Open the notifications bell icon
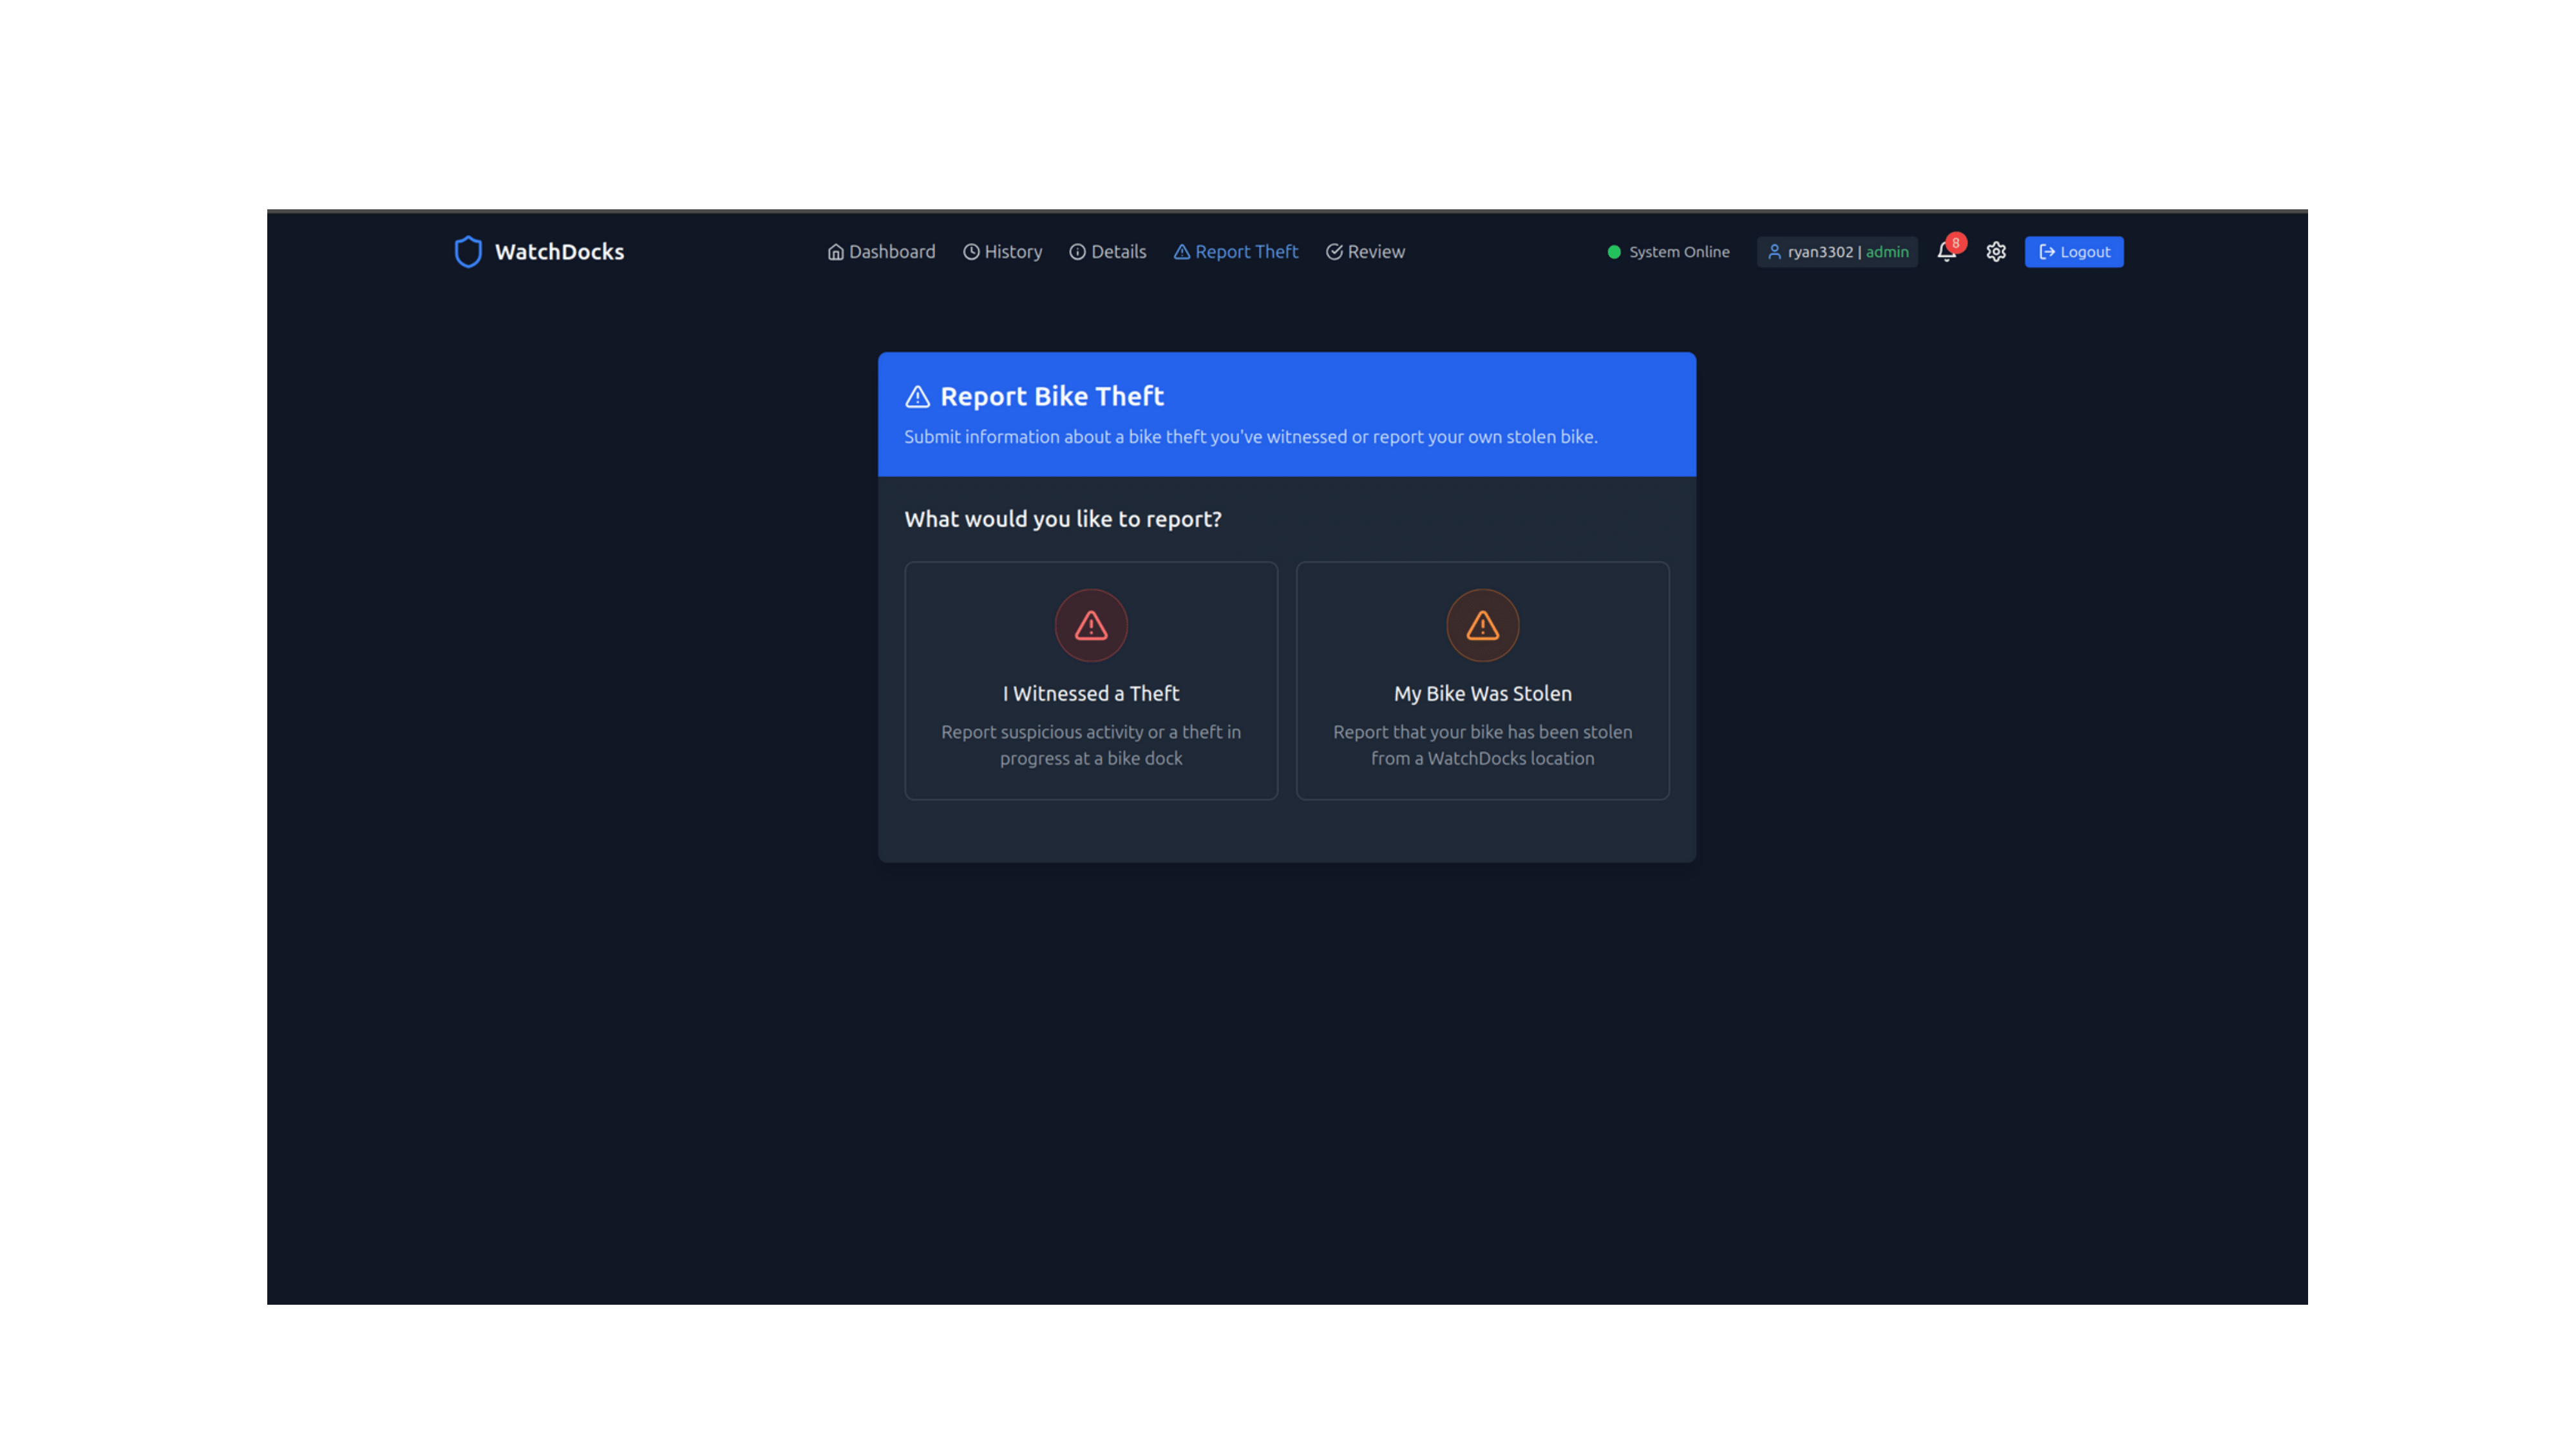 1946,252
